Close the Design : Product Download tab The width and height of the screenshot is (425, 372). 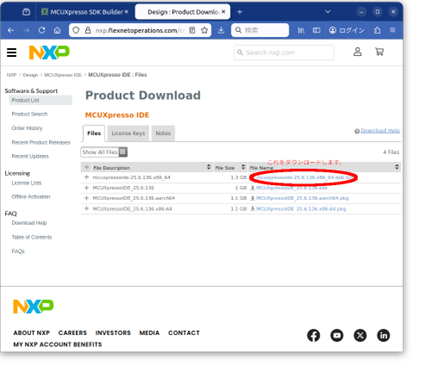coord(223,12)
